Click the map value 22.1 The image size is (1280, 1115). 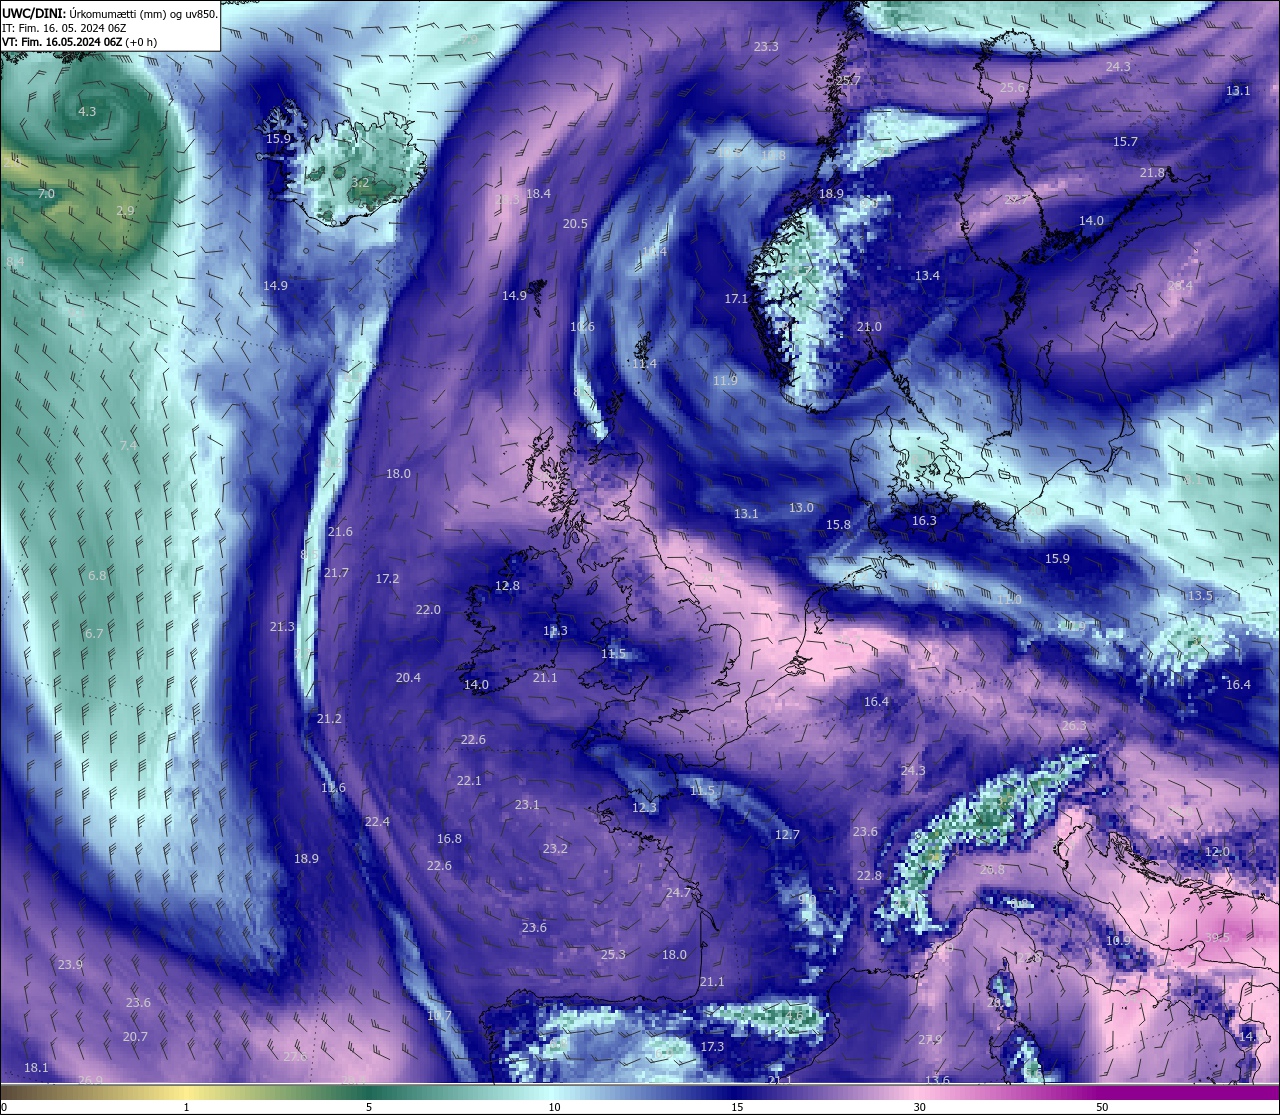(x=469, y=780)
